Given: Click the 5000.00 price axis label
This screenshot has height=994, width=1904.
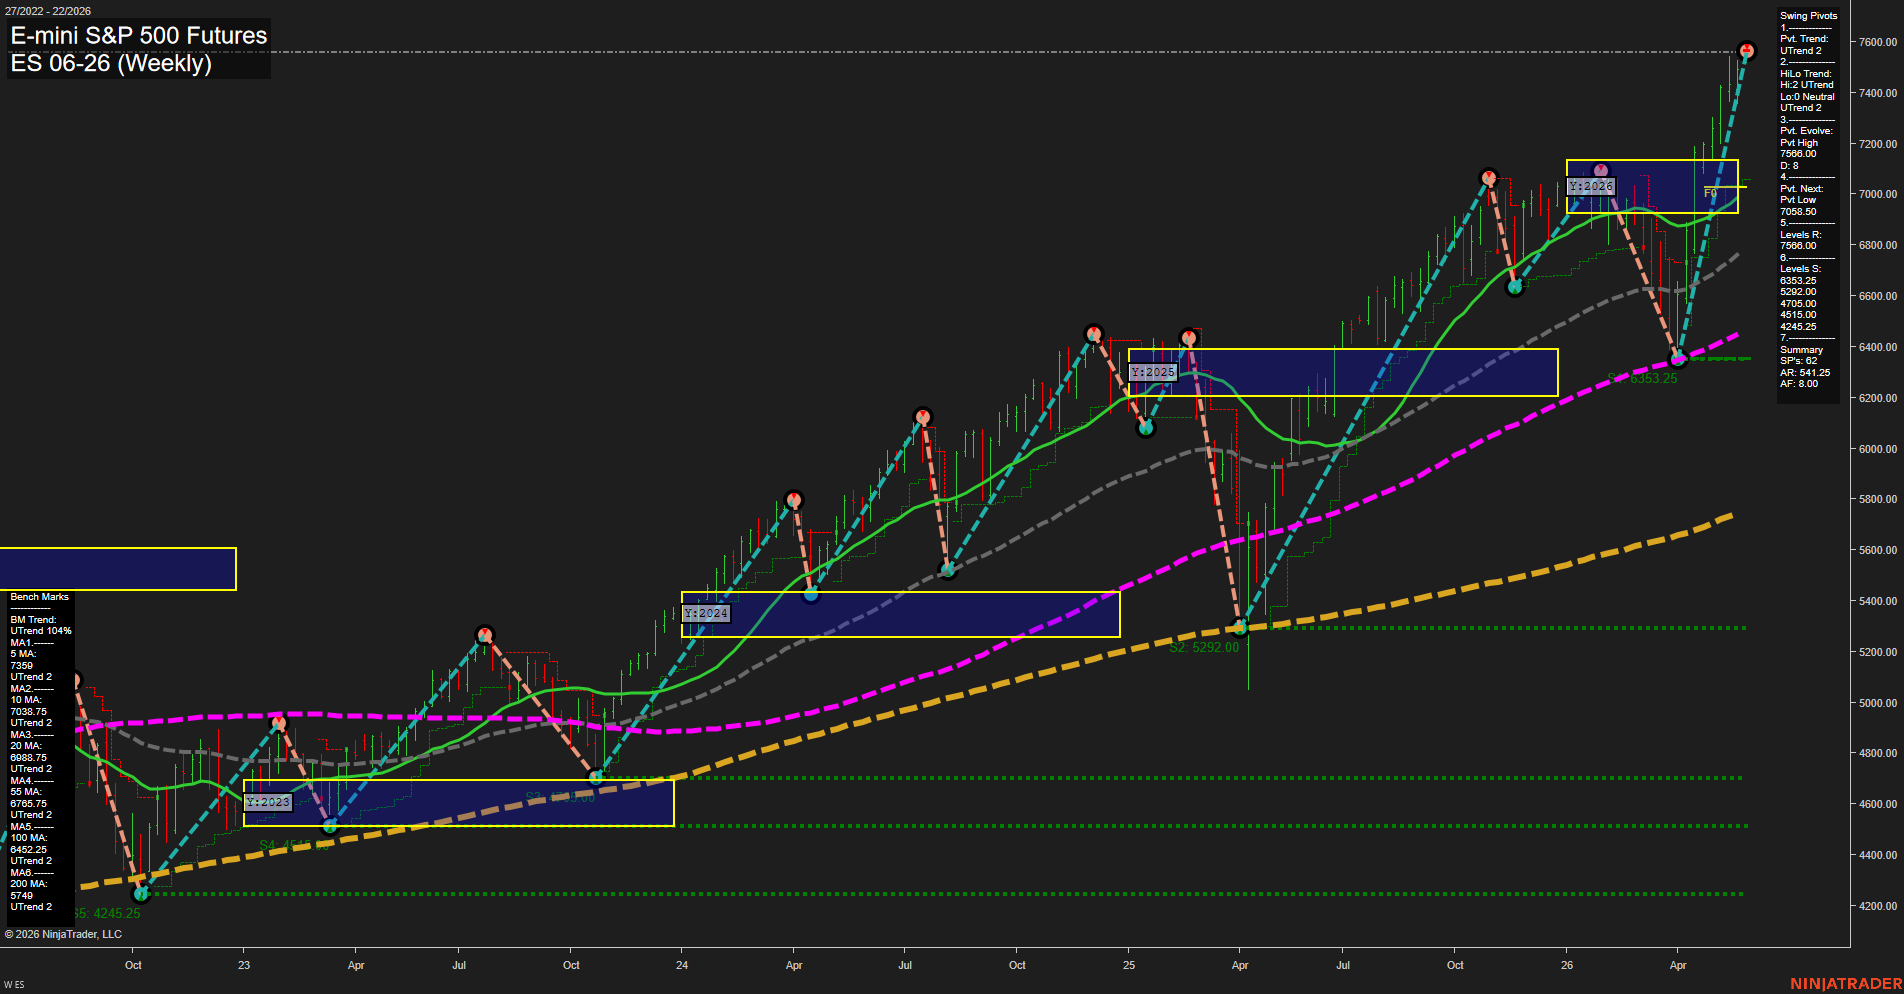Looking at the screenshot, I should coord(1878,703).
